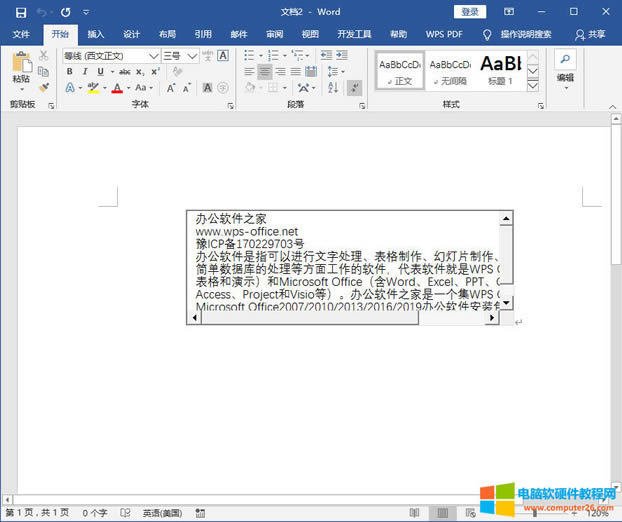622x522 pixels.
Task: Click the Strikethrough abc icon
Action: pyautogui.click(x=125, y=72)
